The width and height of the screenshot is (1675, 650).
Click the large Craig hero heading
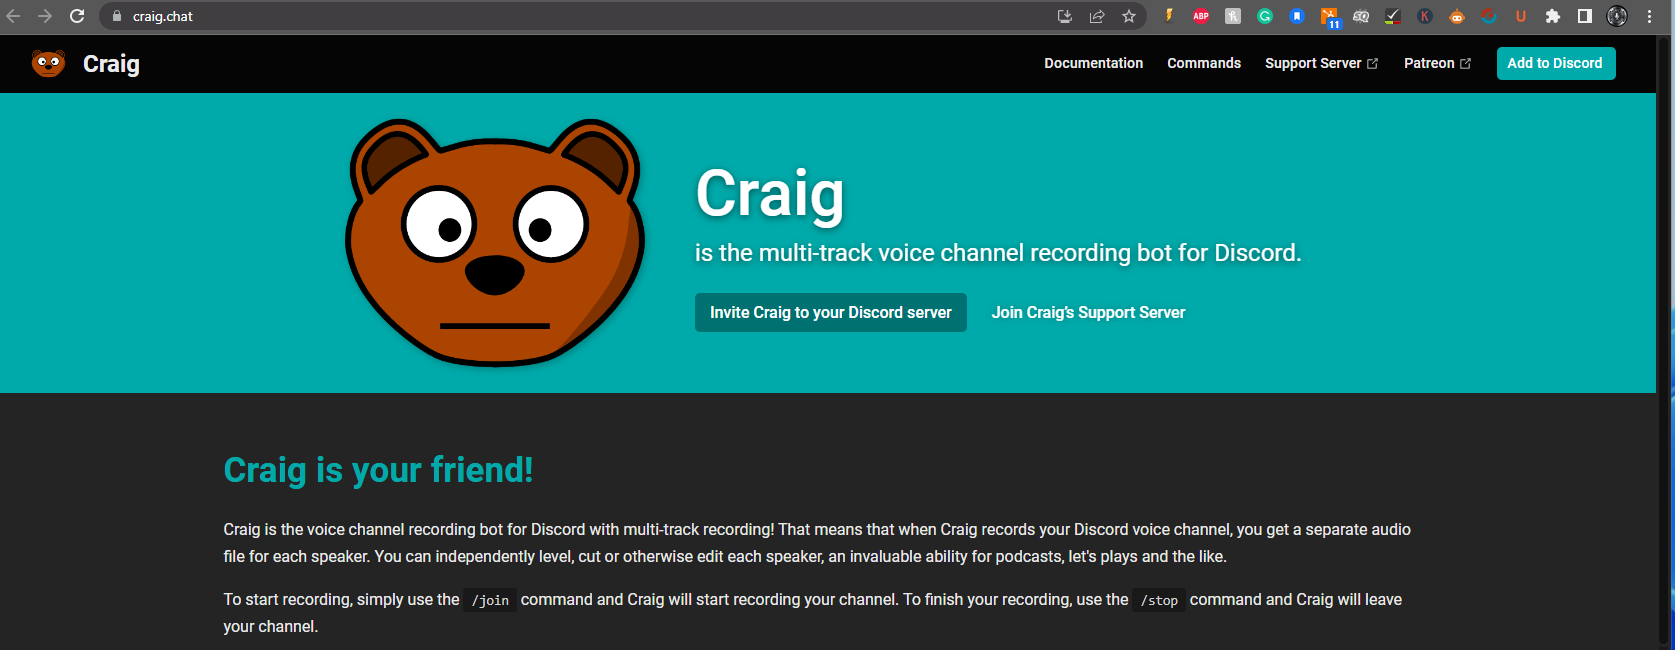coord(770,193)
